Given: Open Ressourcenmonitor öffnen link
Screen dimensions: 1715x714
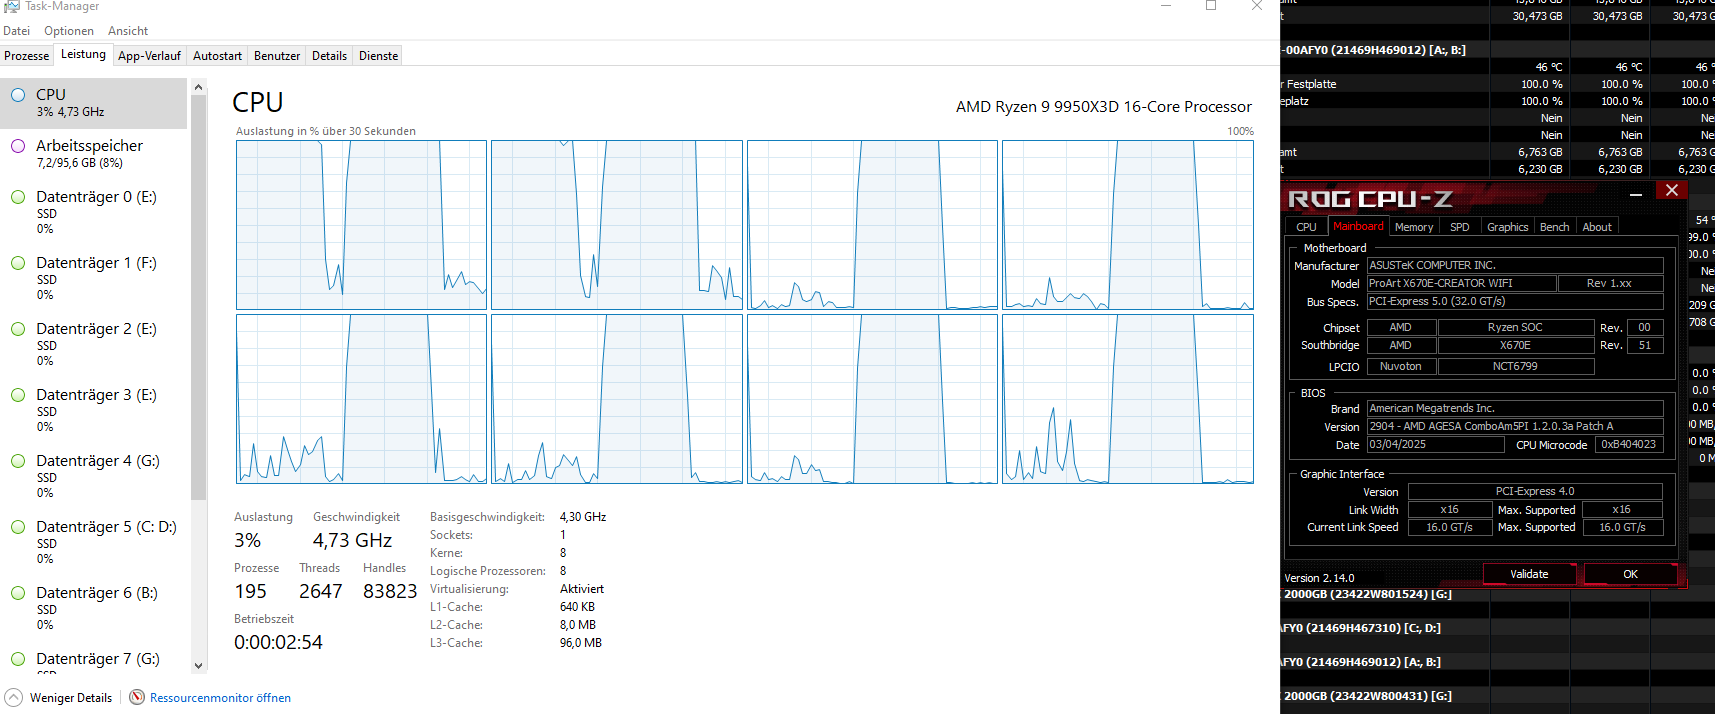Looking at the screenshot, I should 220,698.
